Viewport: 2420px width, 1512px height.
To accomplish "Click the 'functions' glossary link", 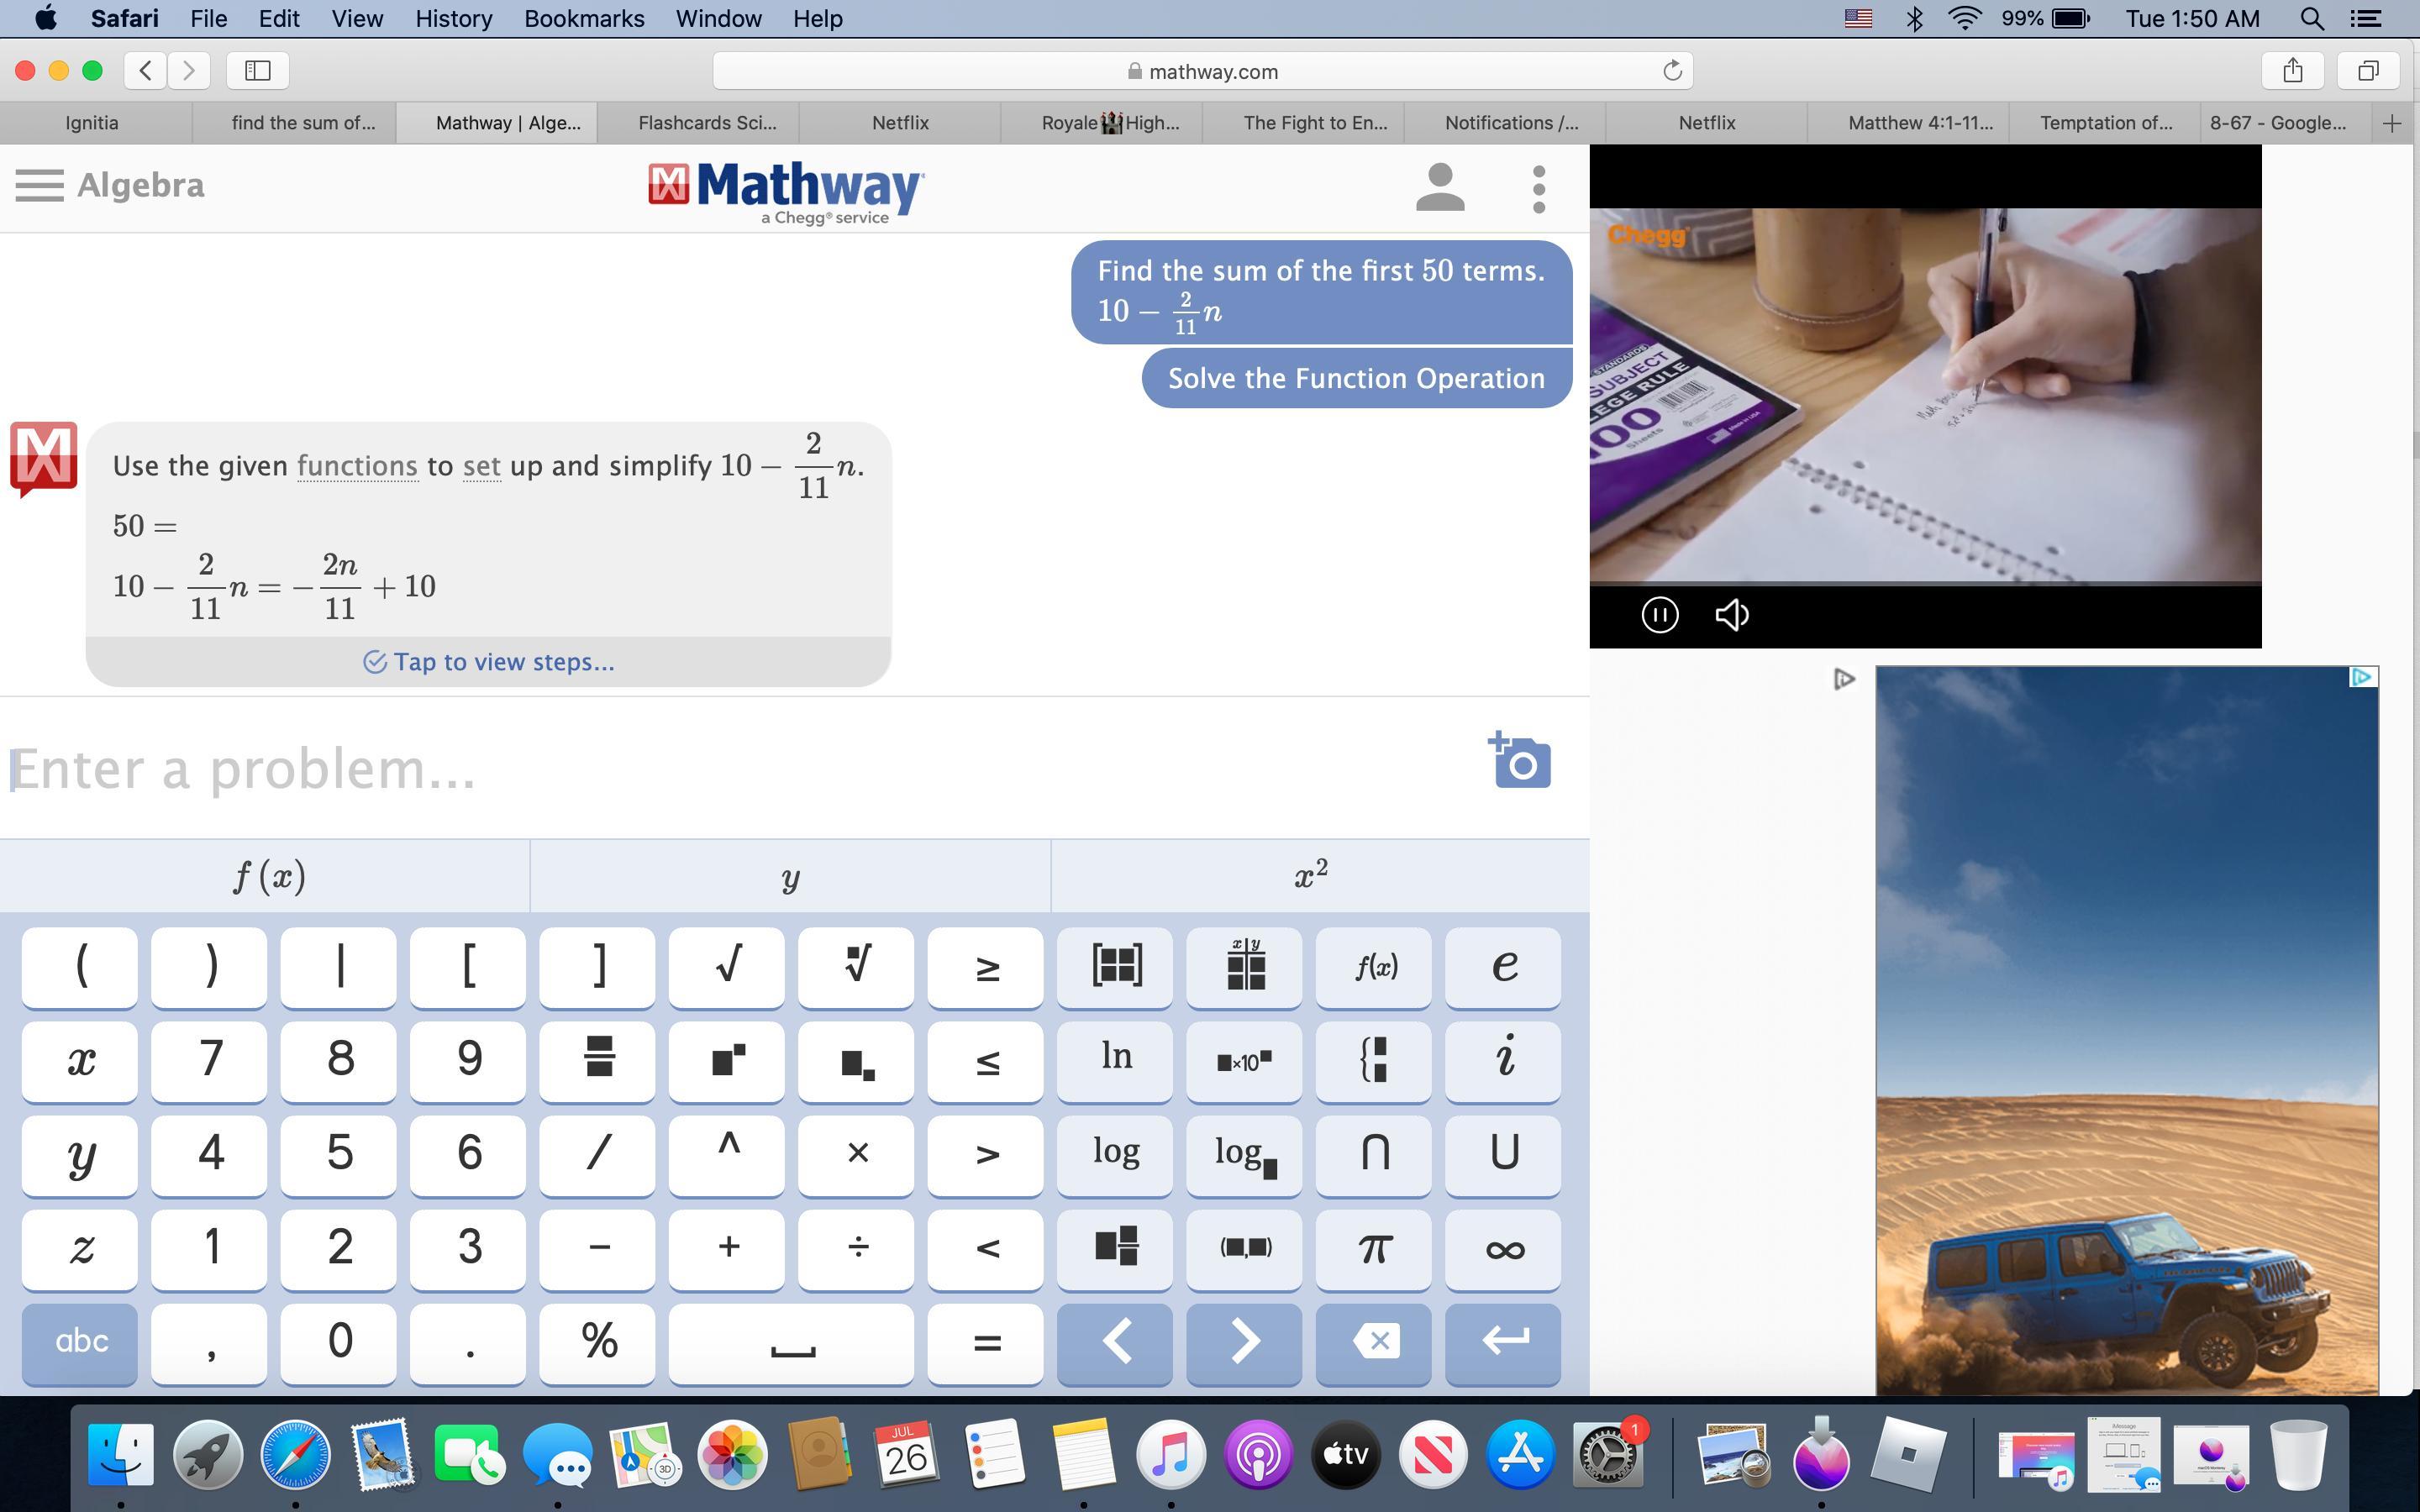I will click(x=356, y=466).
